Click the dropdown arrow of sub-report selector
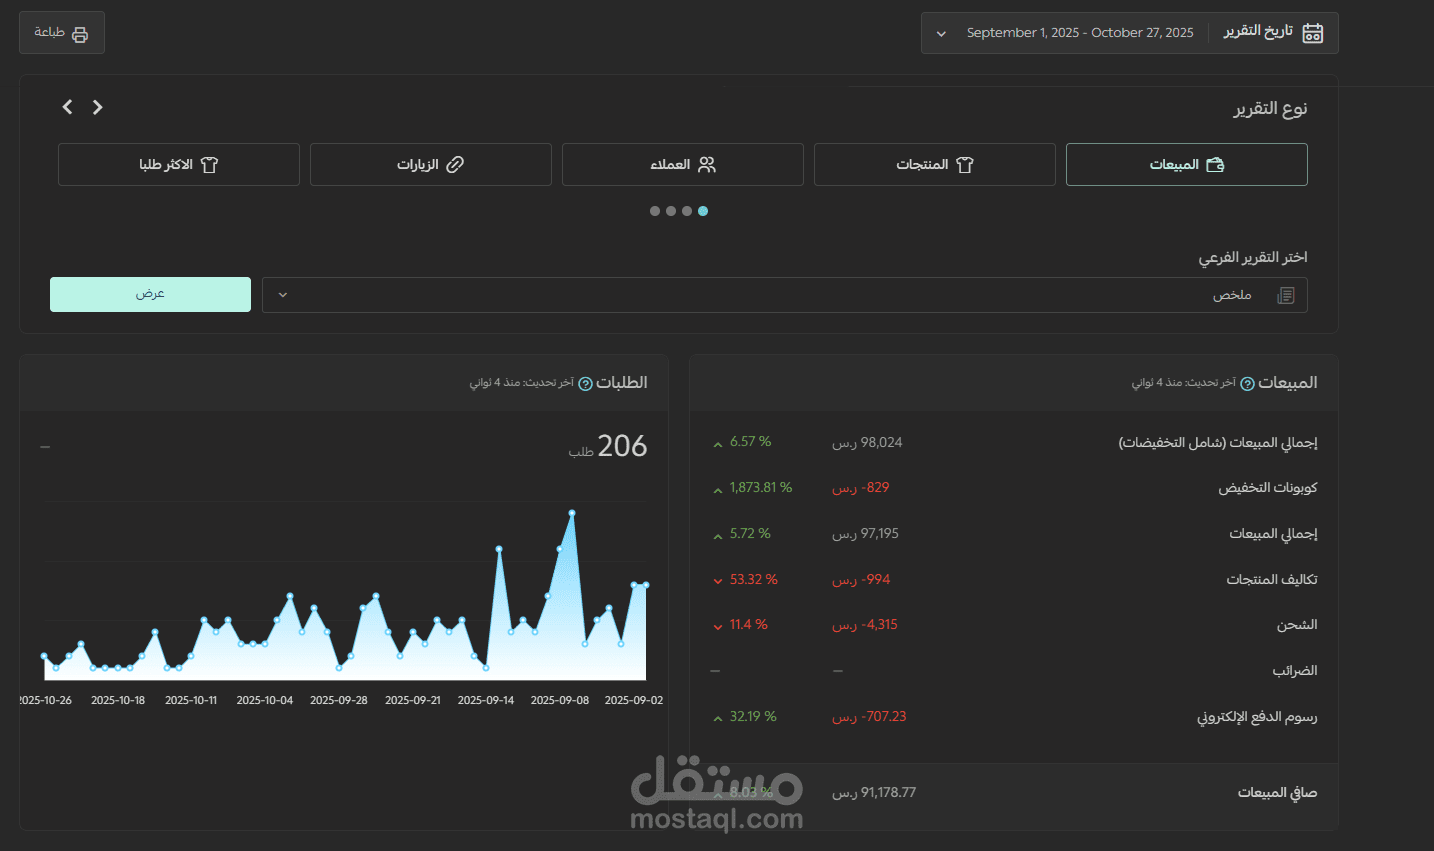 (283, 295)
